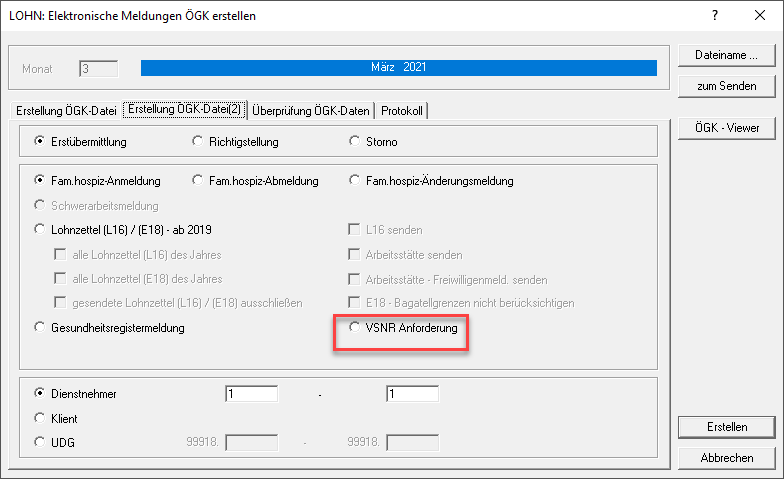This screenshot has height=479, width=784.
Task: Select the Klient radio button
Action: (x=41, y=418)
